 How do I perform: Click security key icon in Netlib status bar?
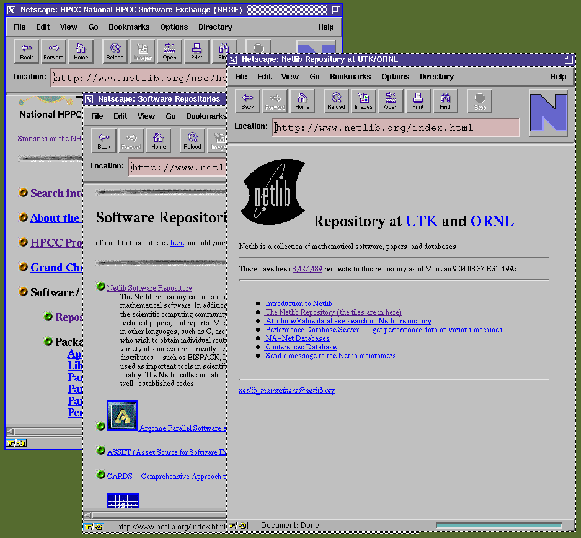pyautogui.click(x=238, y=525)
